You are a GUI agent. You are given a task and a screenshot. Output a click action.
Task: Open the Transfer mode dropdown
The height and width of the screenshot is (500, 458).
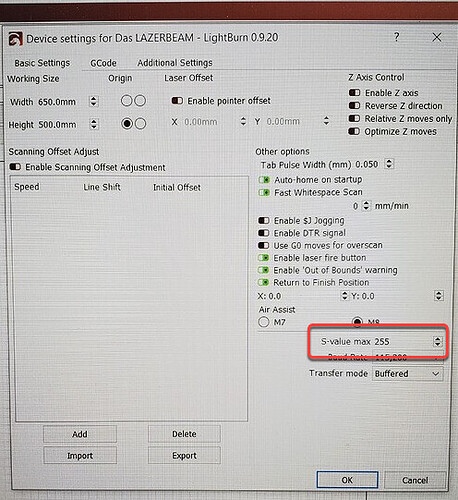407,374
